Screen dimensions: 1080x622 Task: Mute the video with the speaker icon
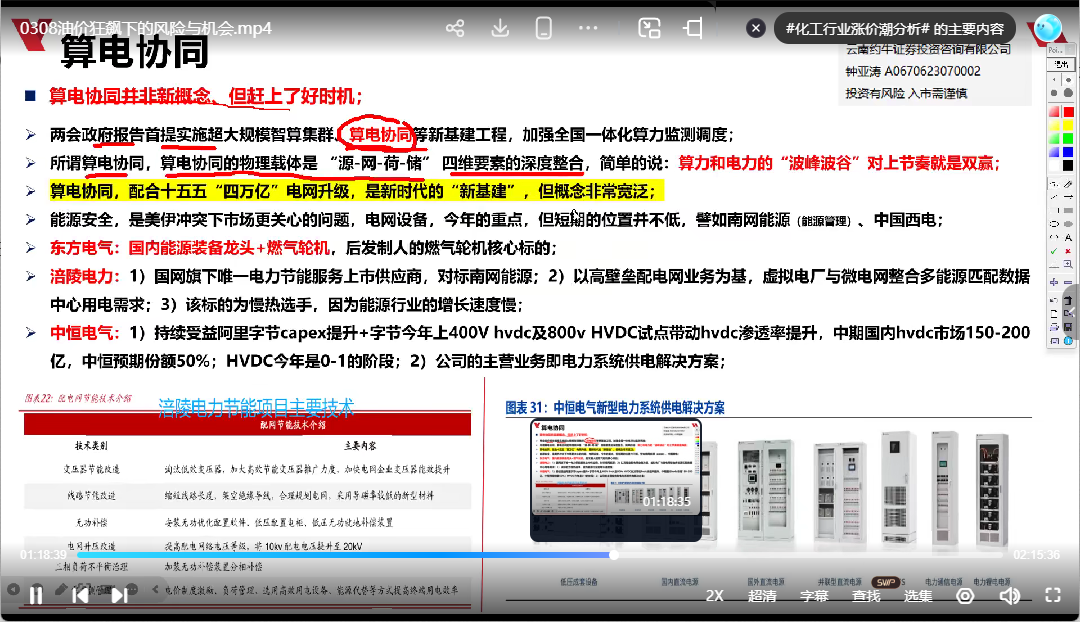click(x=1009, y=596)
